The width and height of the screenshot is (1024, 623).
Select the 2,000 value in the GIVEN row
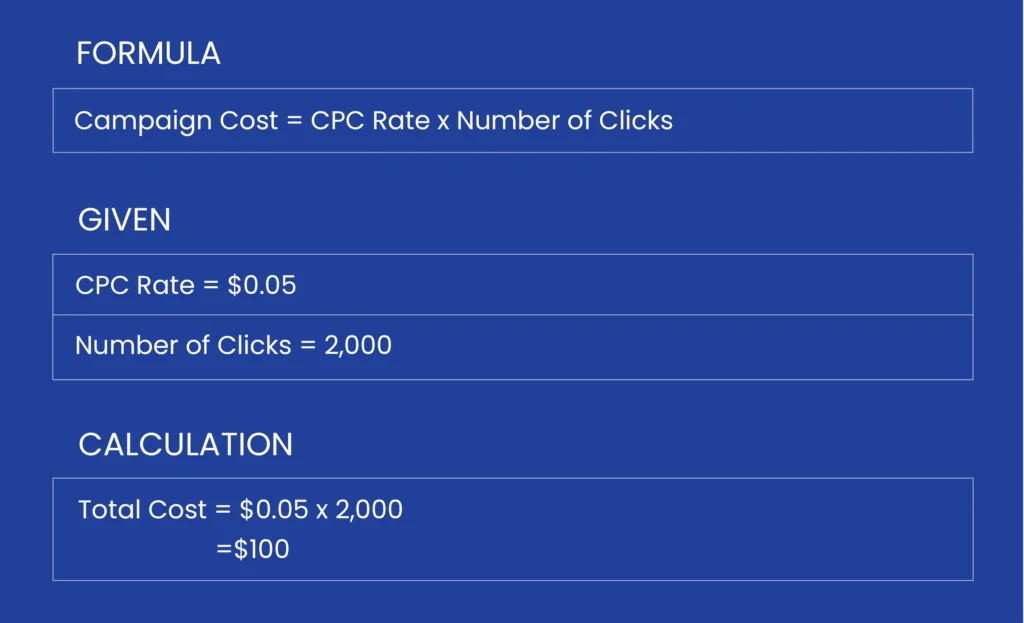357,346
